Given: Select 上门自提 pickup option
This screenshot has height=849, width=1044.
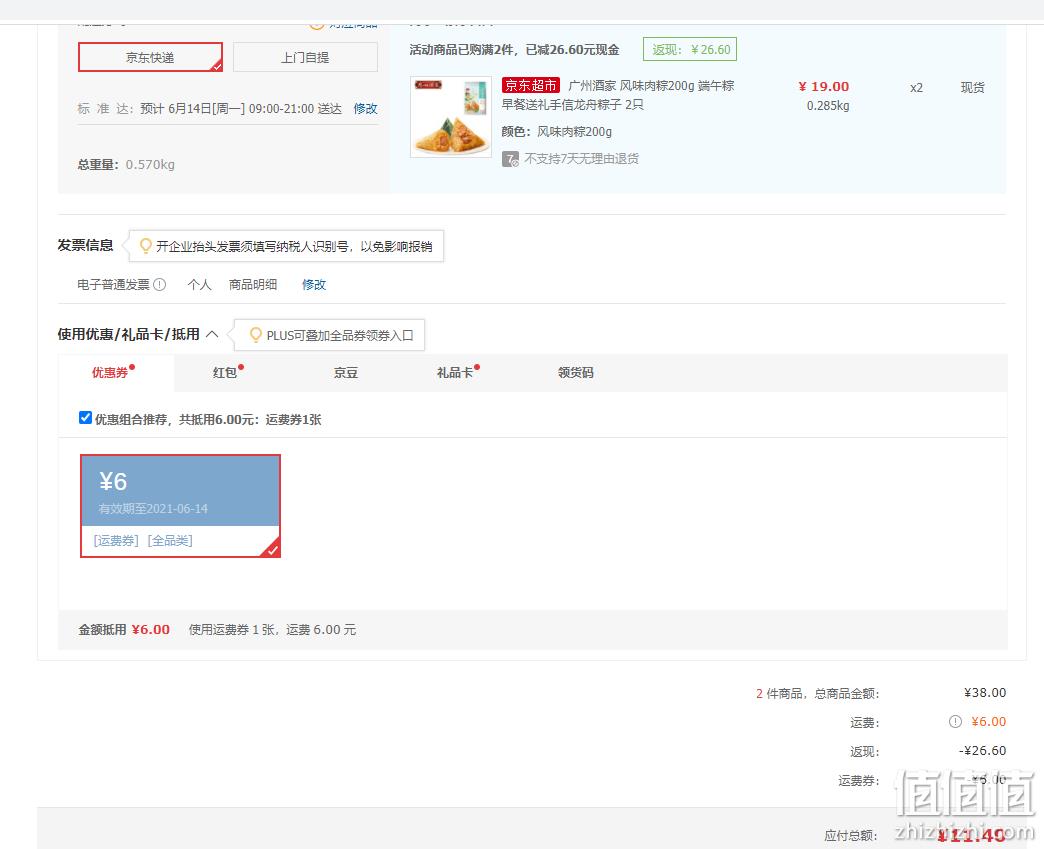Looking at the screenshot, I should (x=305, y=57).
